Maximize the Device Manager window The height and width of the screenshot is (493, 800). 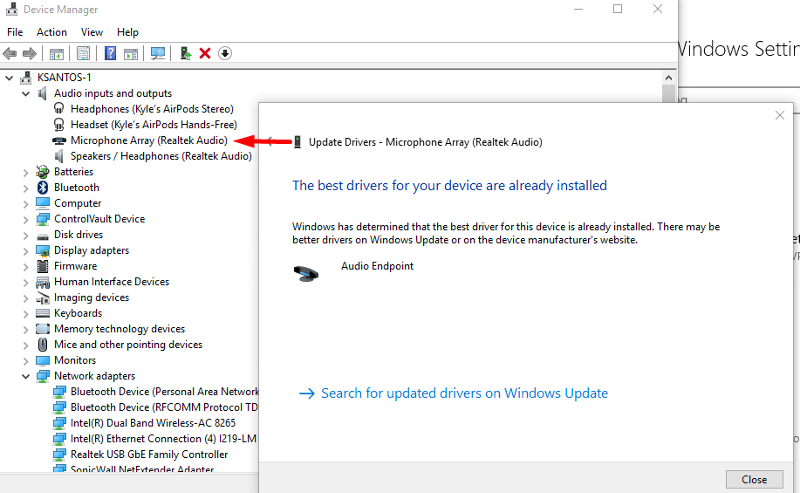click(x=617, y=9)
